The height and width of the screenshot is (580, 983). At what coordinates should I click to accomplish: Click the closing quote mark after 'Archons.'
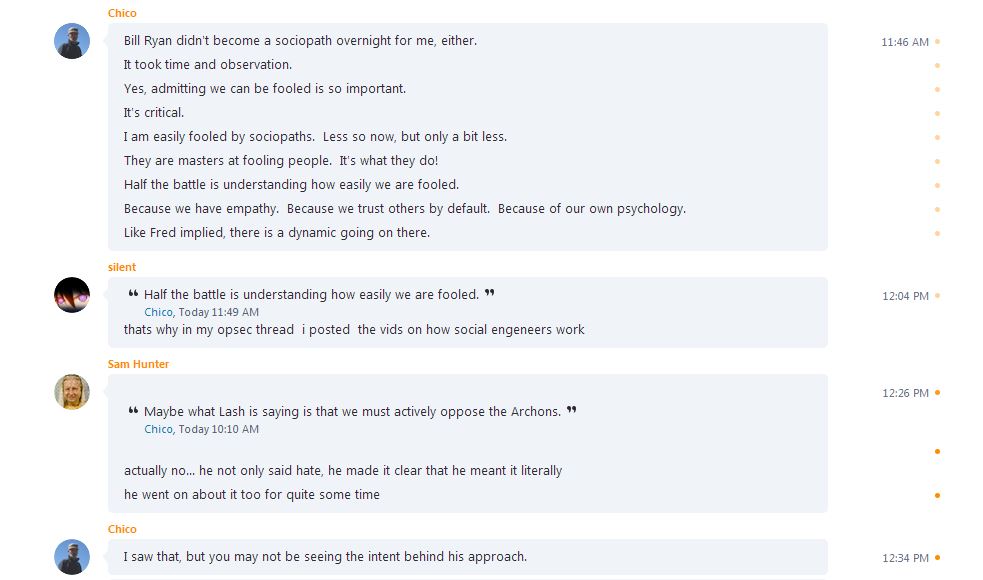[x=571, y=410]
